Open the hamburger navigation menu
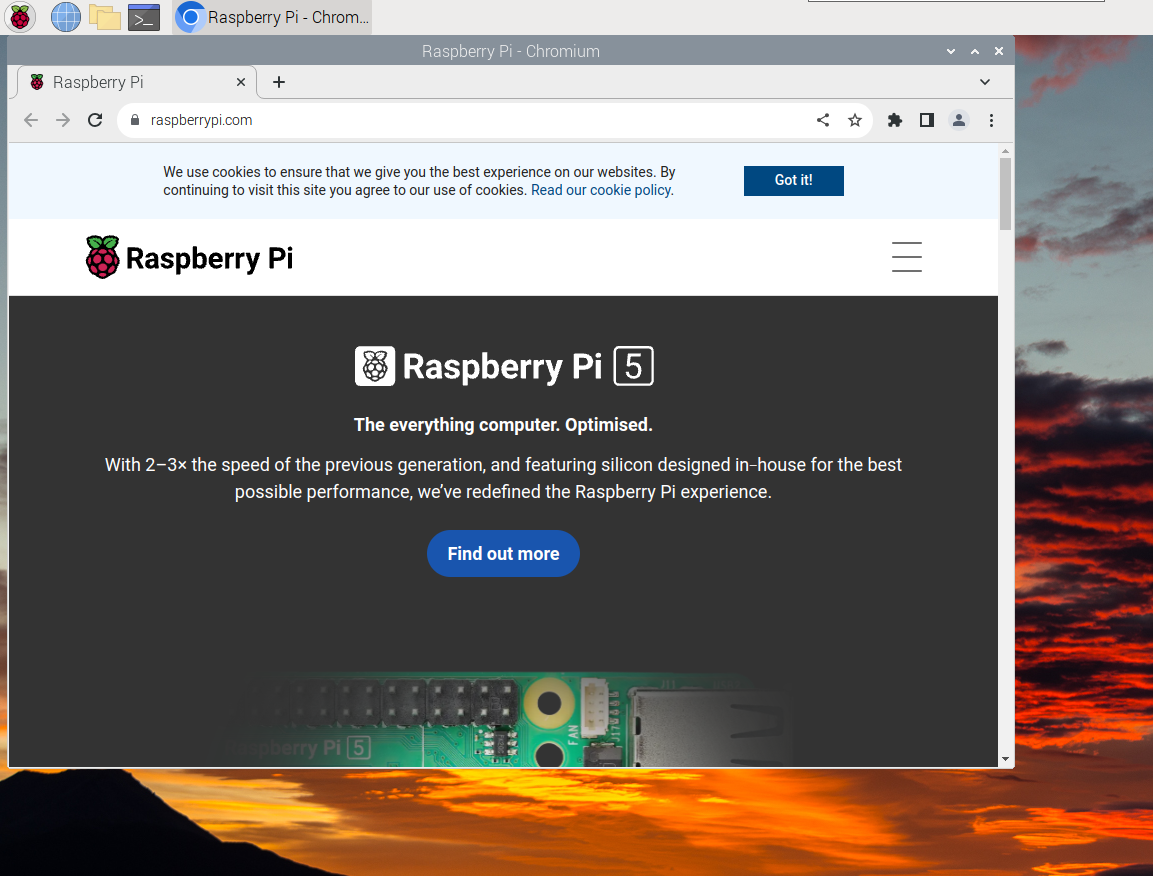The image size is (1153, 876). 907,257
